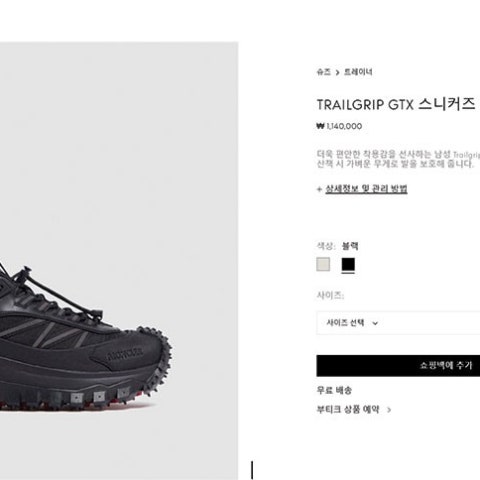Click the black Trailgrip sneaker image

[85, 337]
